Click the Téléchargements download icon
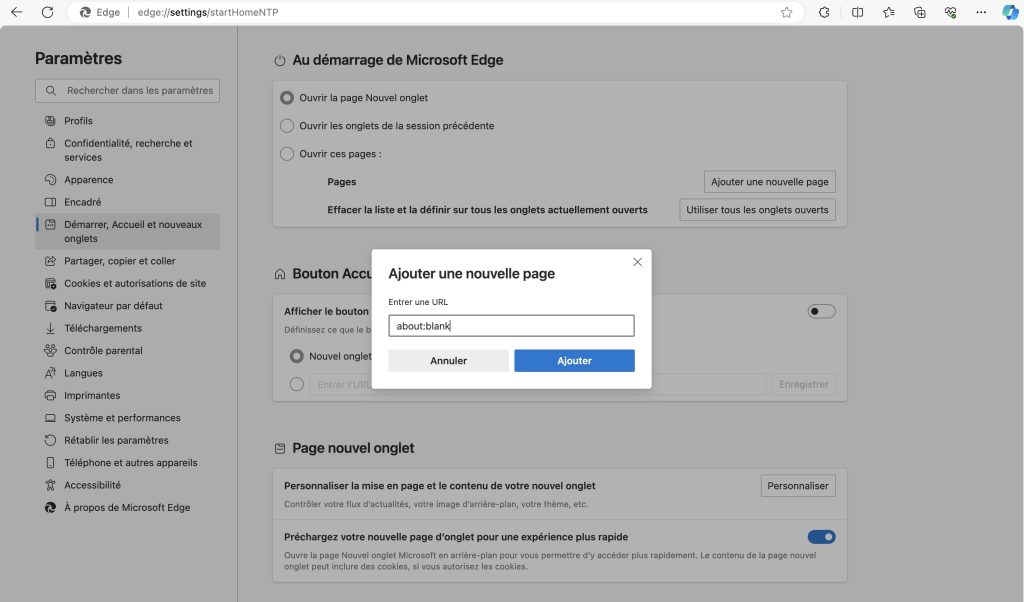Viewport: 1024px width, 602px height. 50,328
